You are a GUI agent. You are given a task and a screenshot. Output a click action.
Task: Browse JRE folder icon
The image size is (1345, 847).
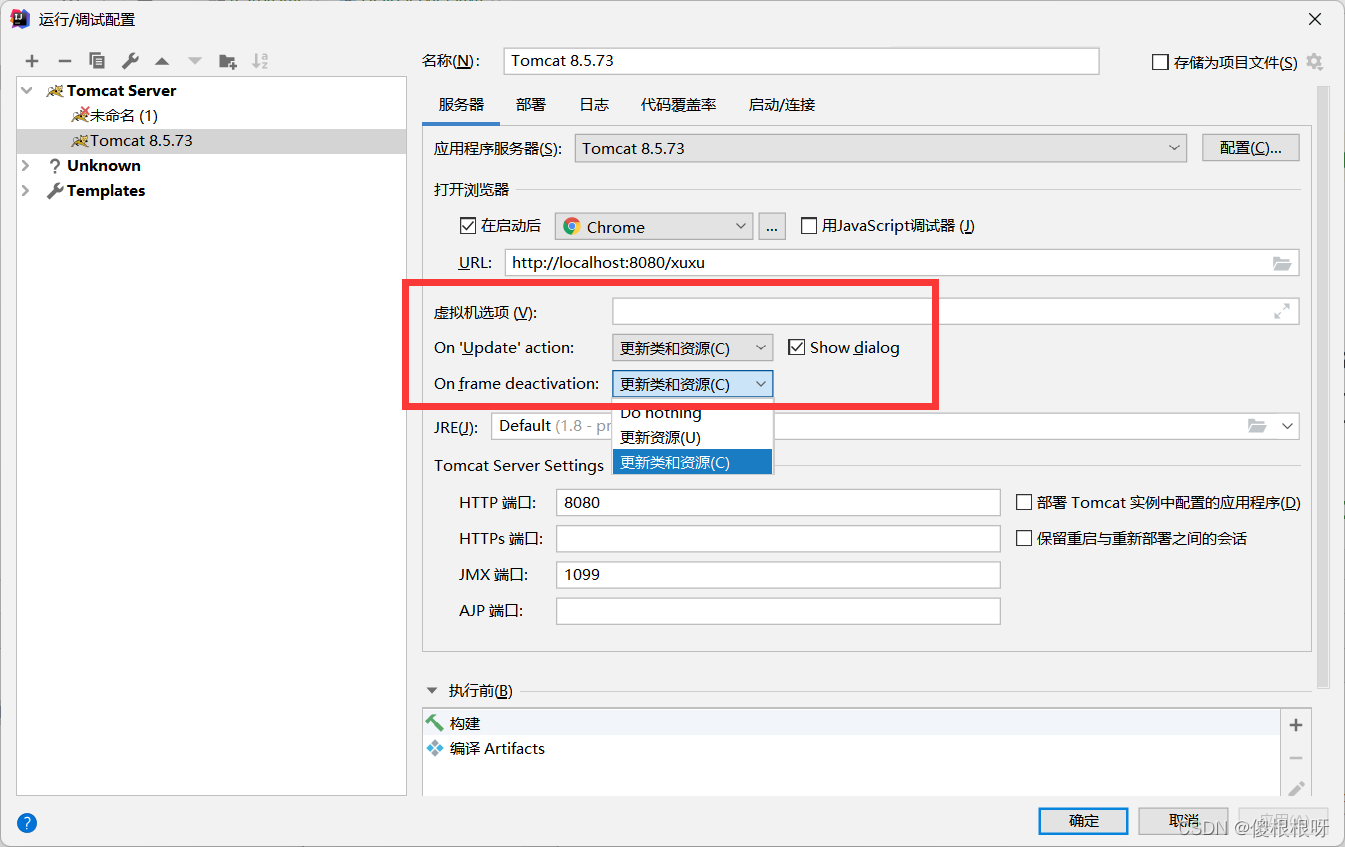[1257, 426]
